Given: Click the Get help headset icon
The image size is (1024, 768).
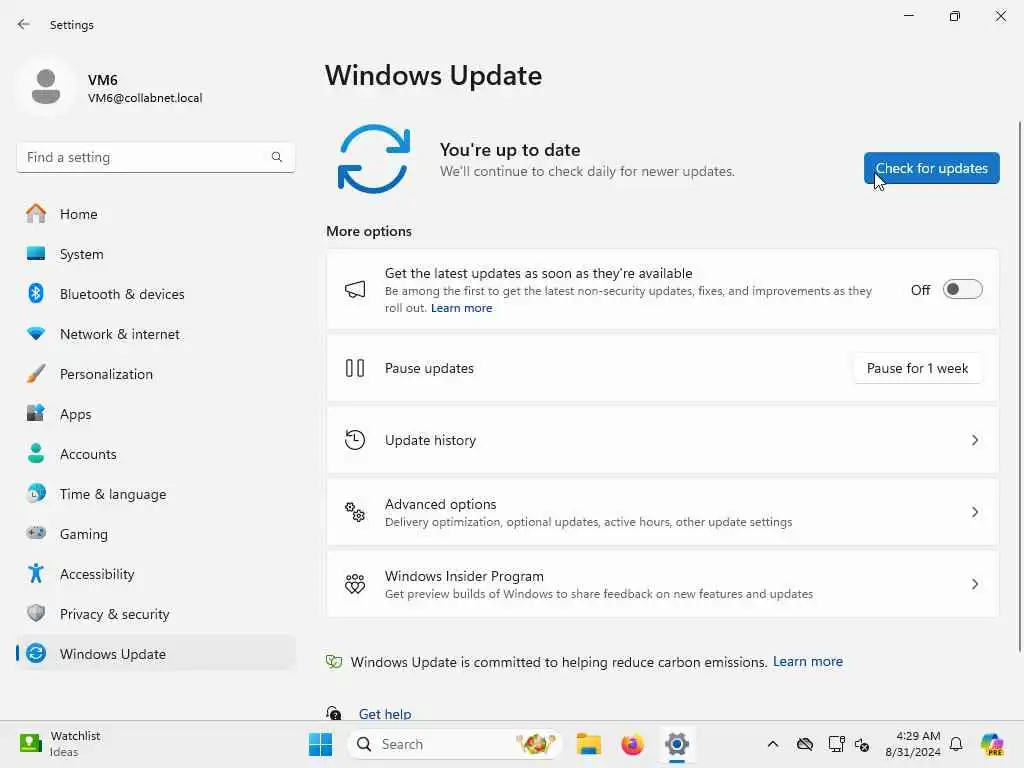Looking at the screenshot, I should [x=334, y=713].
